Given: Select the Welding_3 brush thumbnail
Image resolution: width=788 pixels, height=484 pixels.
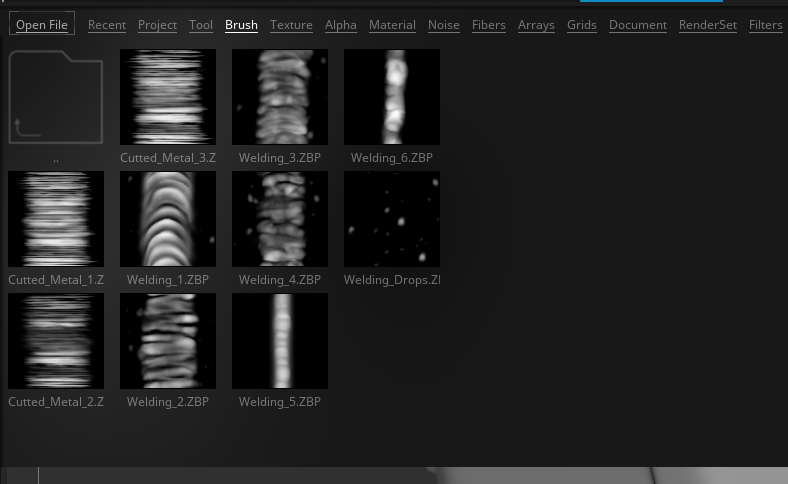Looking at the screenshot, I should (280, 97).
